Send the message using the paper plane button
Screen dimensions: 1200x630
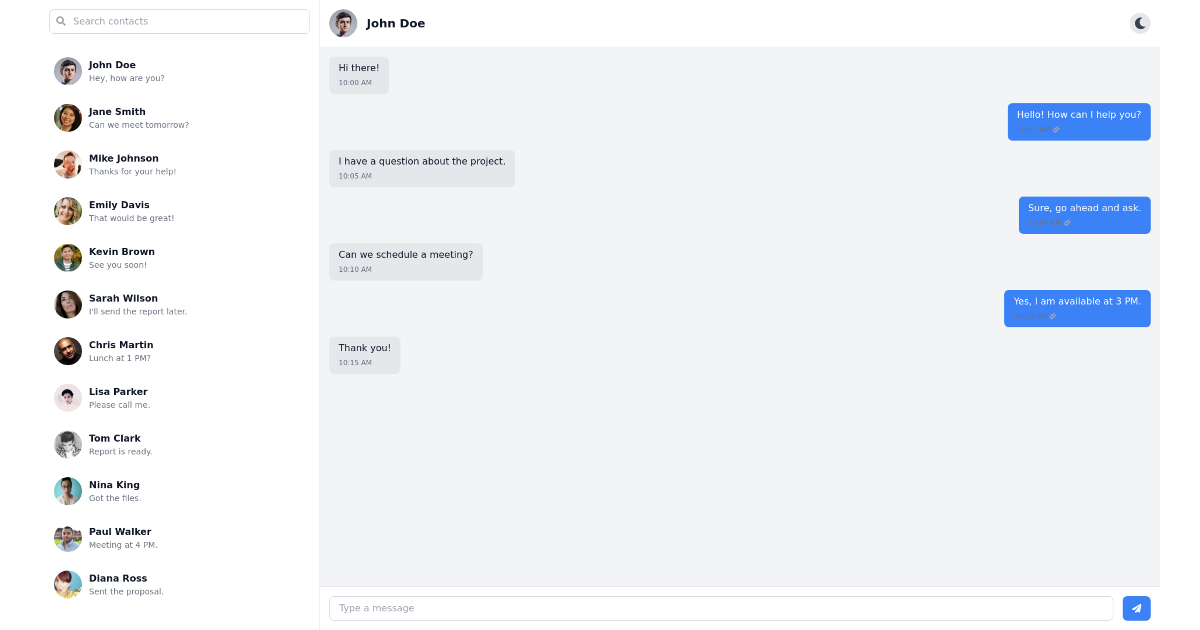click(1136, 608)
